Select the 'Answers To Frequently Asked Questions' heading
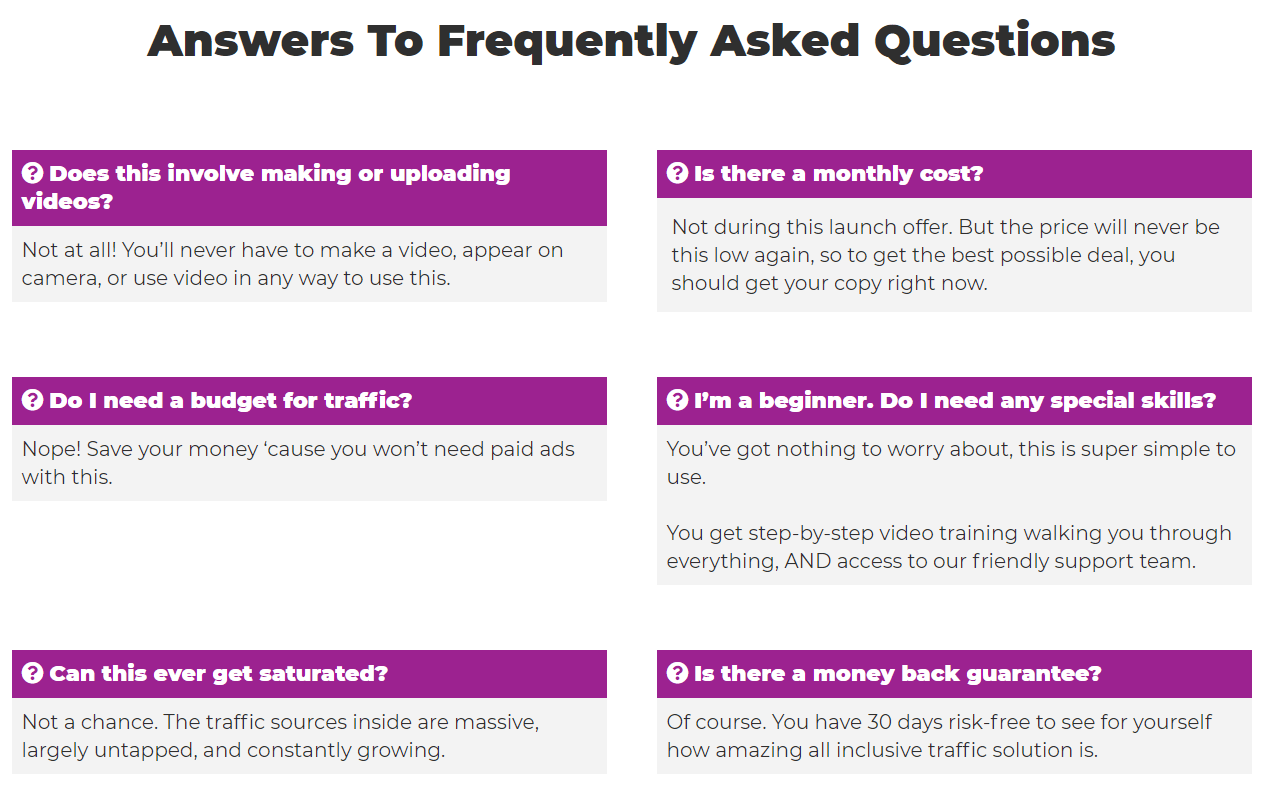Viewport: 1264px width, 803px height. [x=631, y=42]
